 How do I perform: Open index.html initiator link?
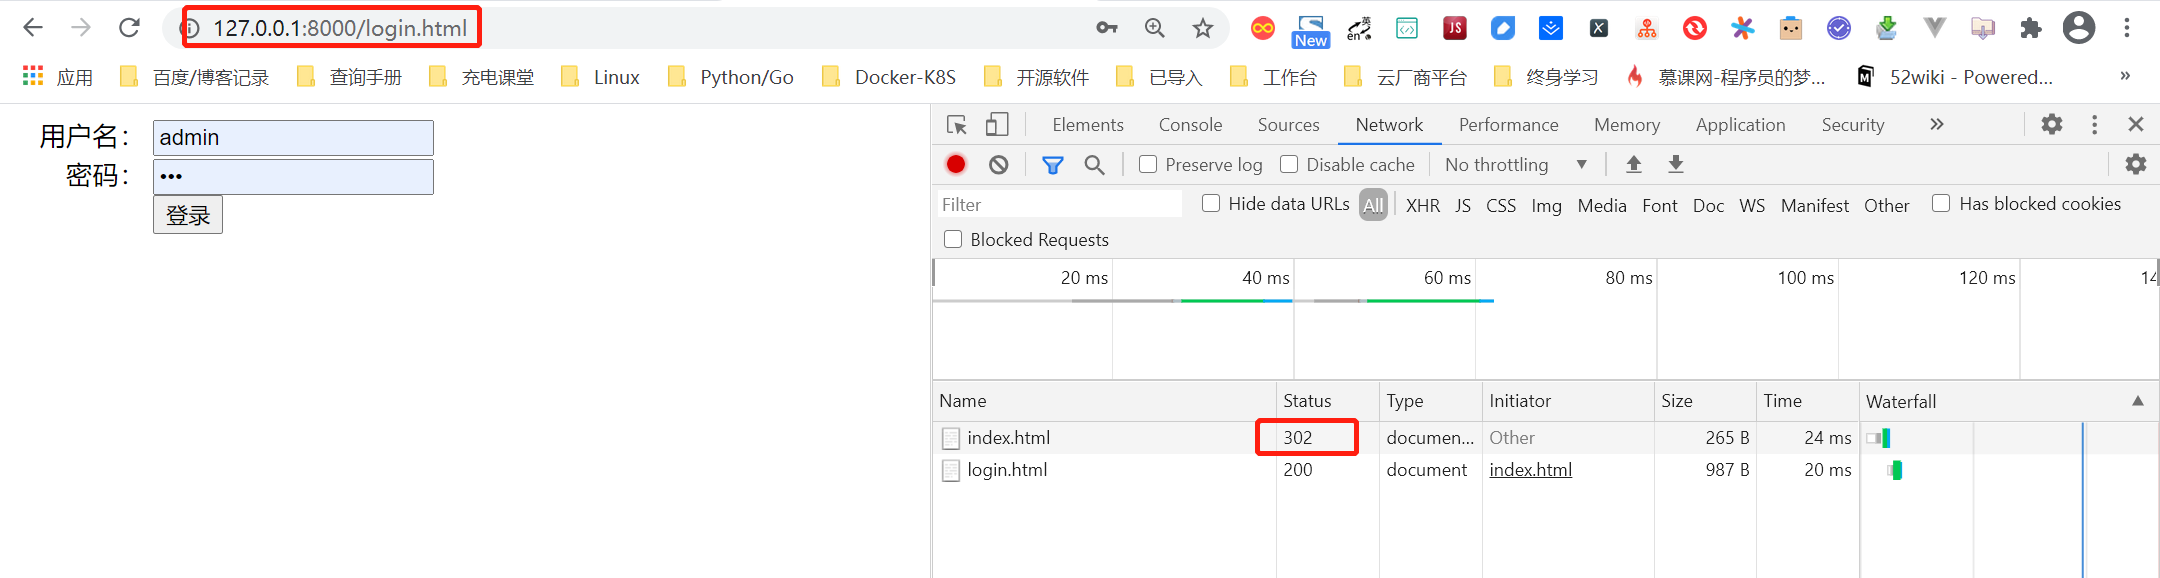pos(1530,470)
